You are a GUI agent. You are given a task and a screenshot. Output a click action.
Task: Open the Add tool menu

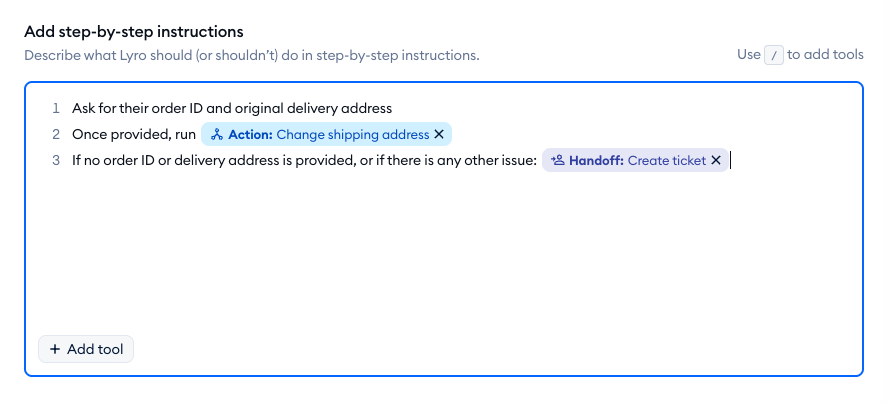coord(86,349)
